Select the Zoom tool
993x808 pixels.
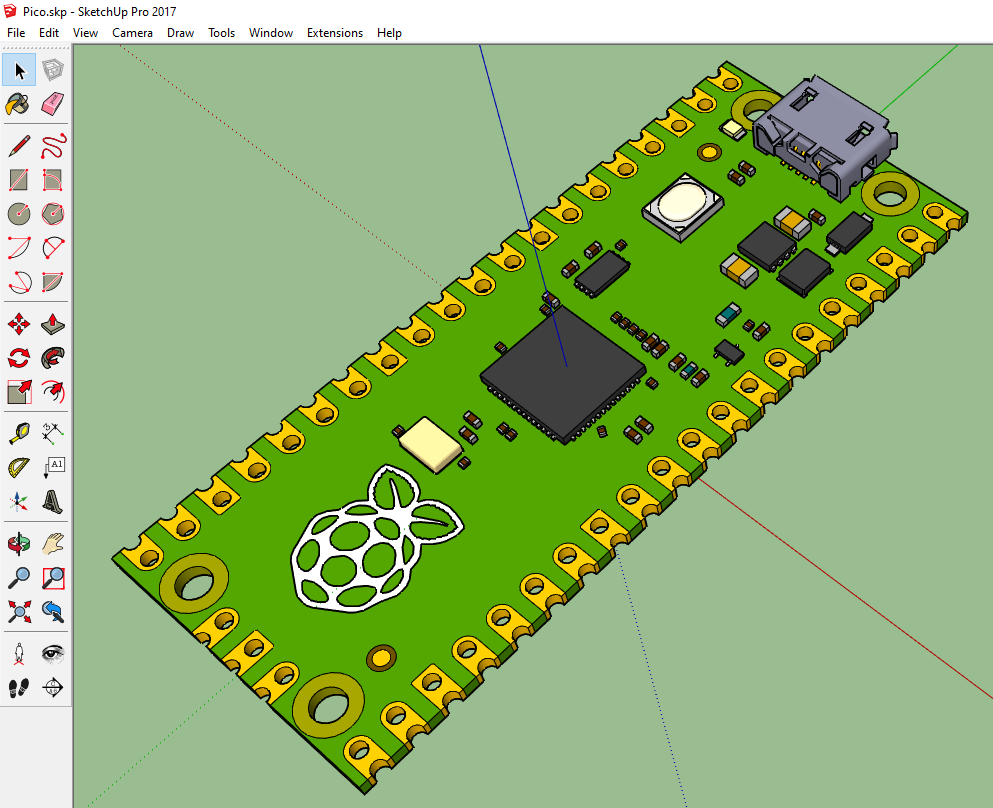click(17, 577)
